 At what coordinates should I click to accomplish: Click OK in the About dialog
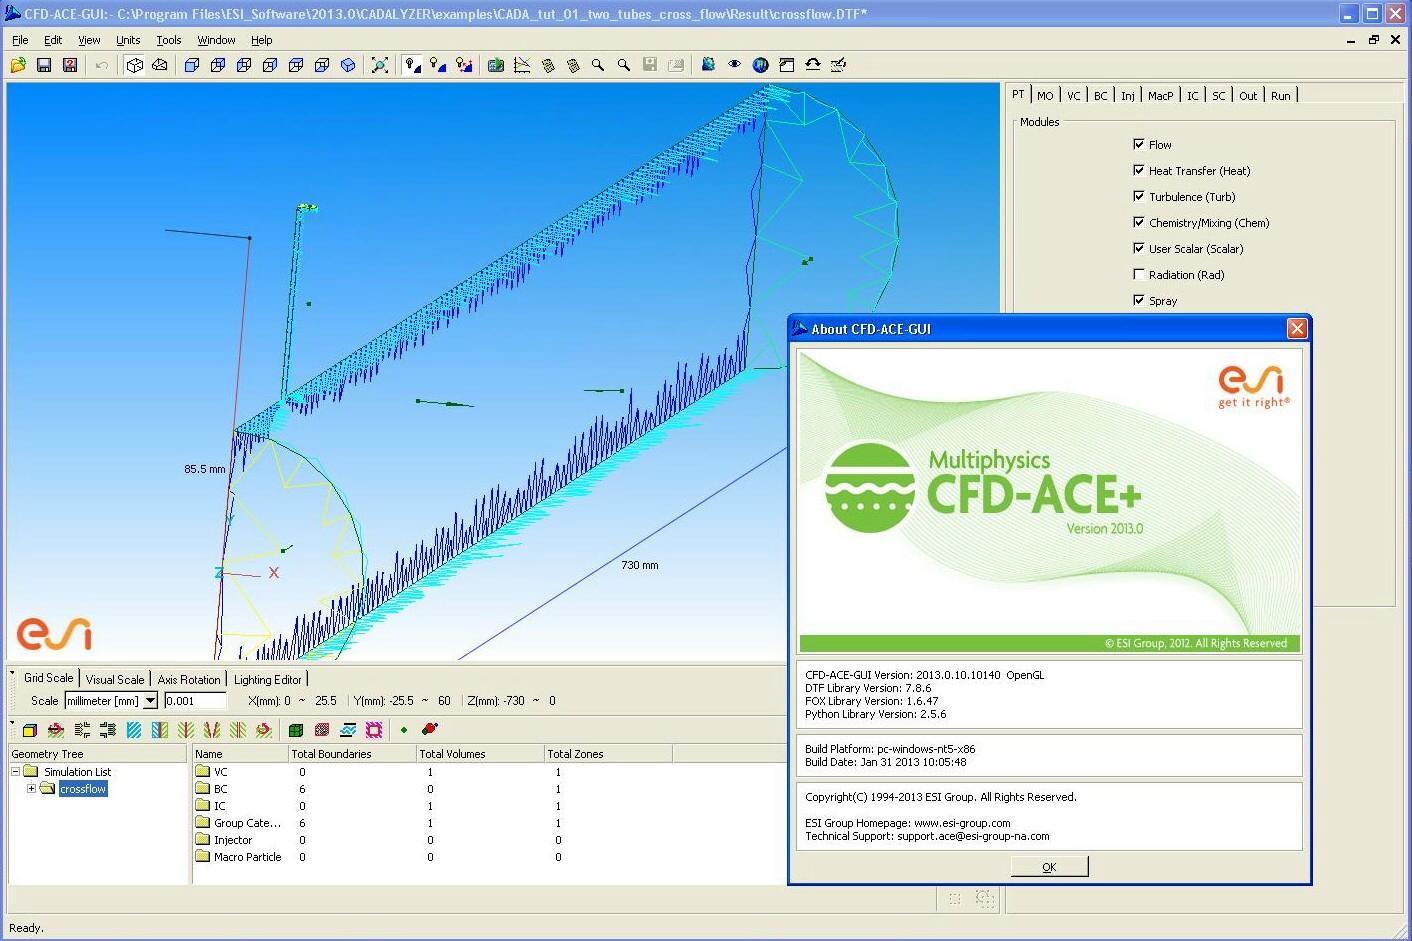1049,867
